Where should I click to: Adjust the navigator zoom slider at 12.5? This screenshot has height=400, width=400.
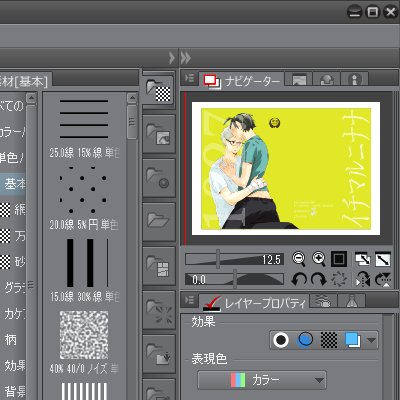point(234,259)
